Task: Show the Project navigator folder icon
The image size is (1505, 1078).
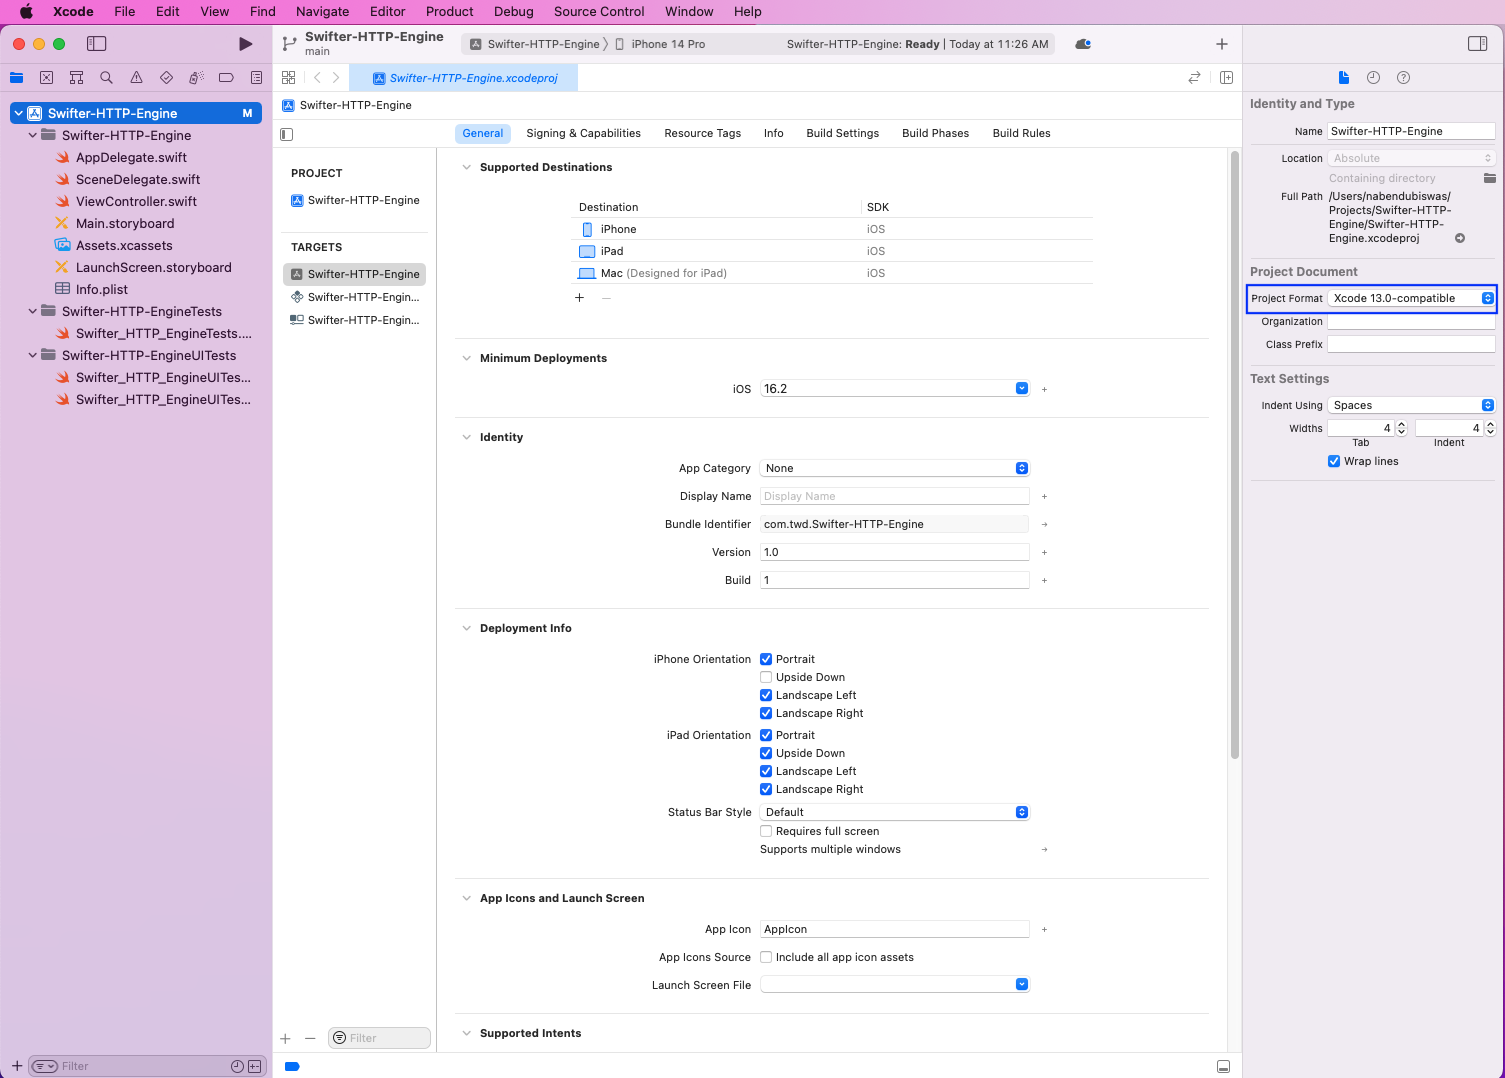Action: [x=17, y=77]
